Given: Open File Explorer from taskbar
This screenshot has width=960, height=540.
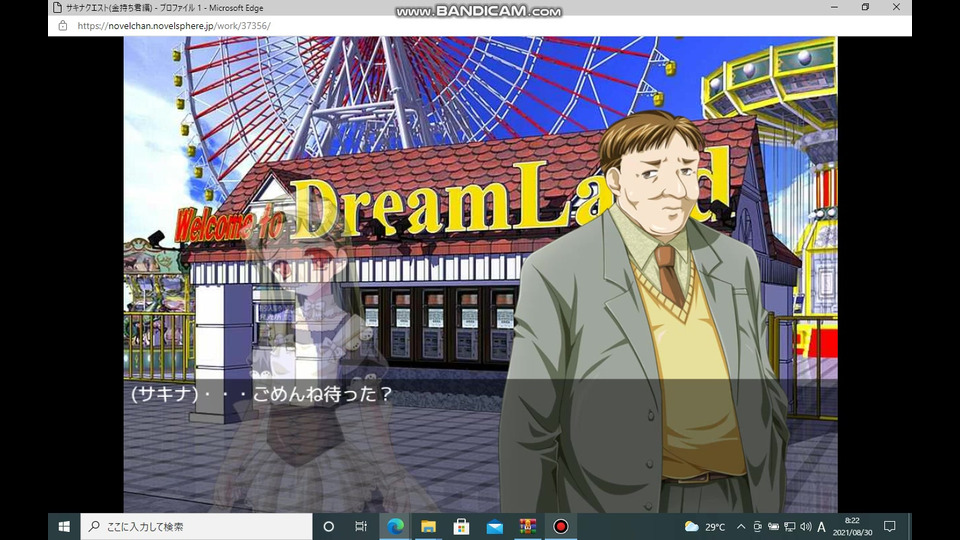Looking at the screenshot, I should pyautogui.click(x=428, y=527).
